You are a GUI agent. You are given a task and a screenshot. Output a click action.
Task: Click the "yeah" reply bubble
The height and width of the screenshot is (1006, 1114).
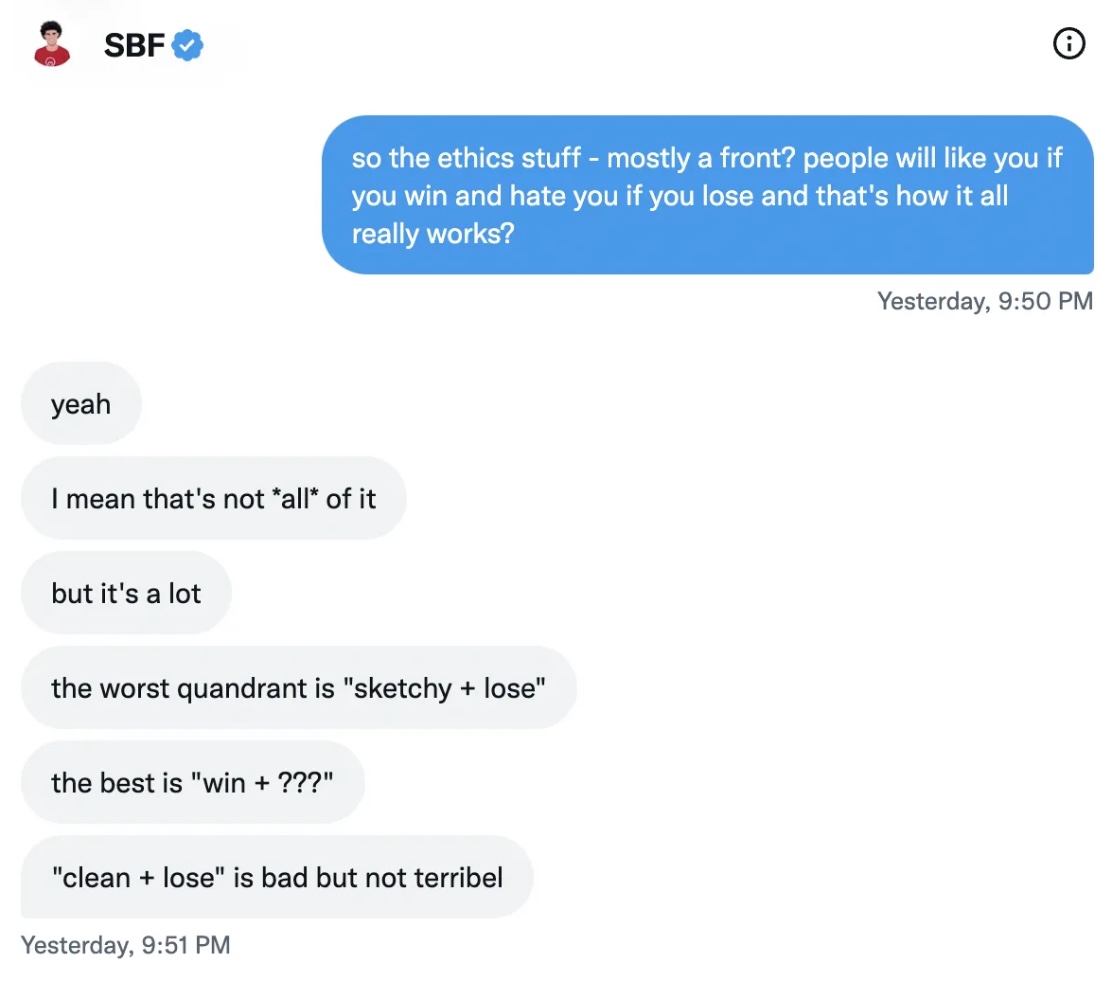coord(81,405)
